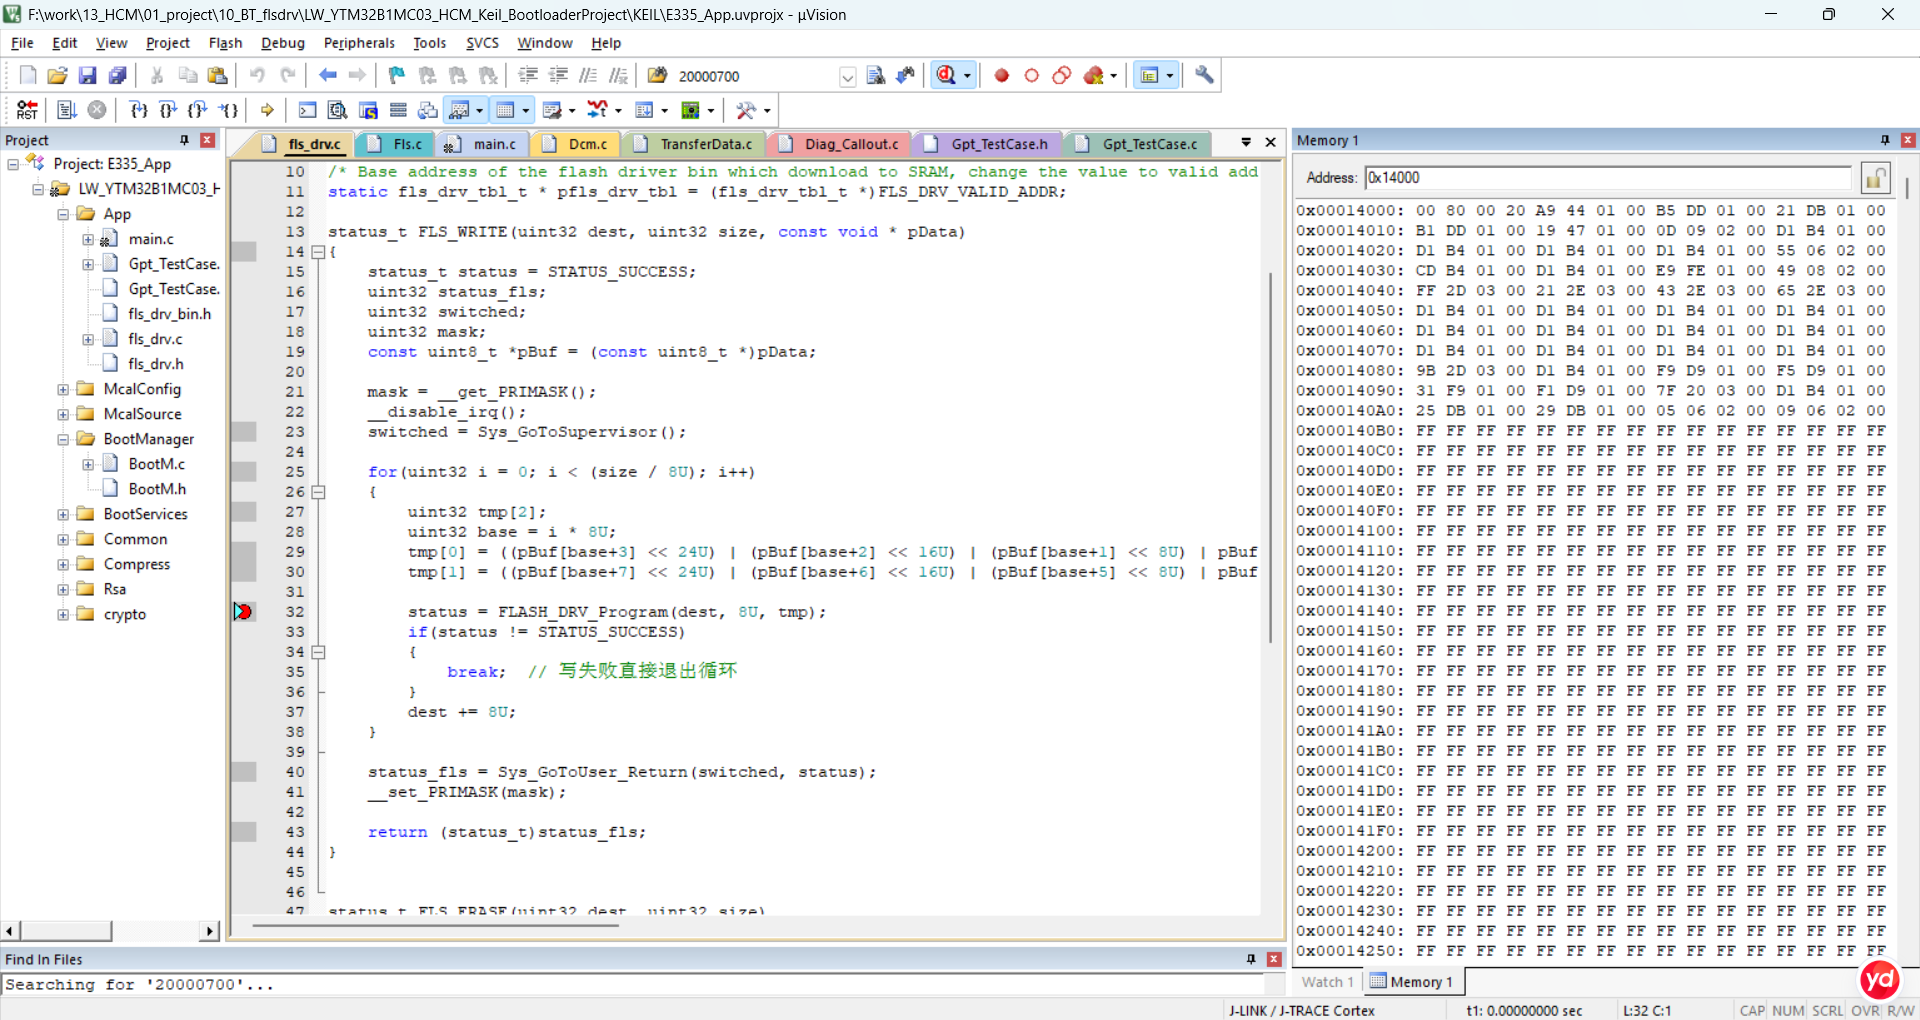Click the Step over icon

(x=168, y=110)
